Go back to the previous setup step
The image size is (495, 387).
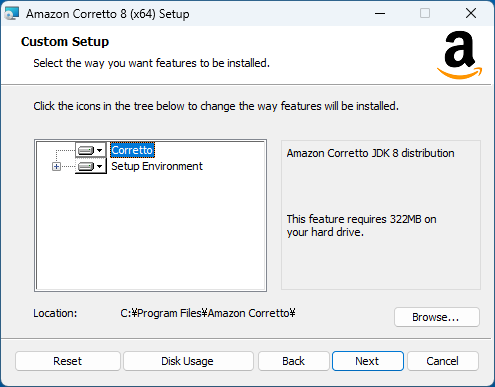(x=293, y=361)
